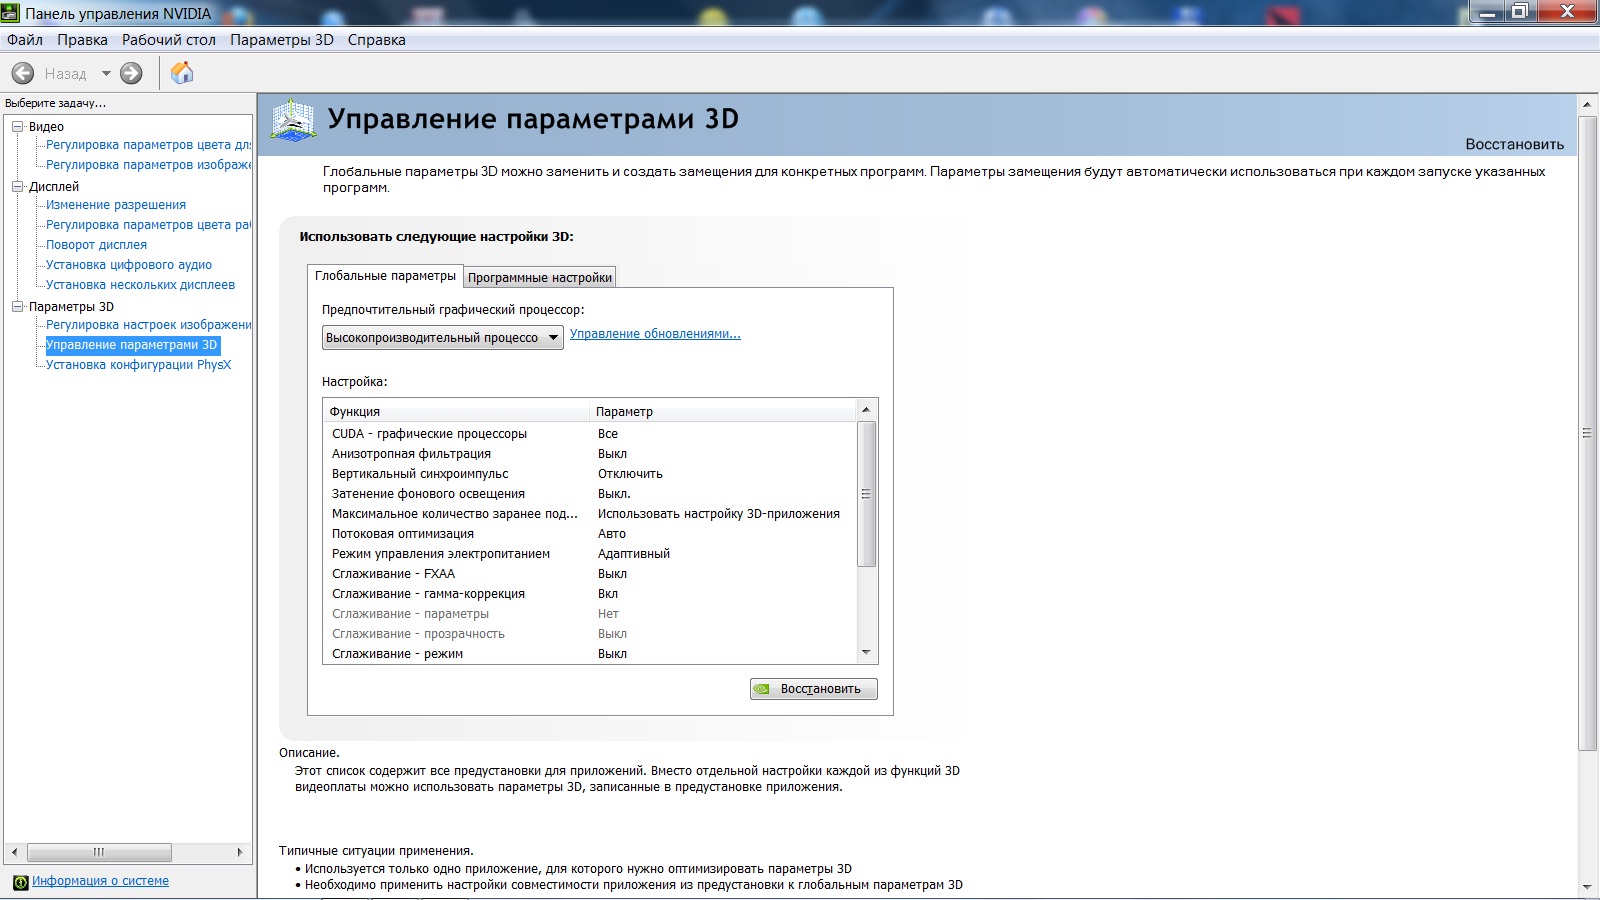1600x900 pixels.
Task: Click the NVIDIA title bar icon
Action: (x=10, y=13)
